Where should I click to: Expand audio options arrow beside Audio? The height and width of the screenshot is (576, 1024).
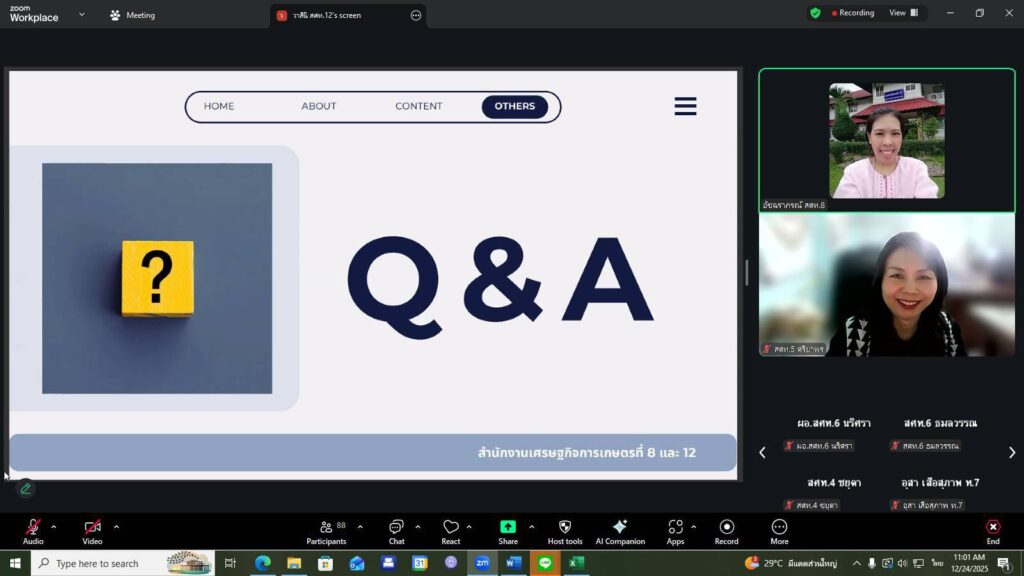(x=54, y=526)
